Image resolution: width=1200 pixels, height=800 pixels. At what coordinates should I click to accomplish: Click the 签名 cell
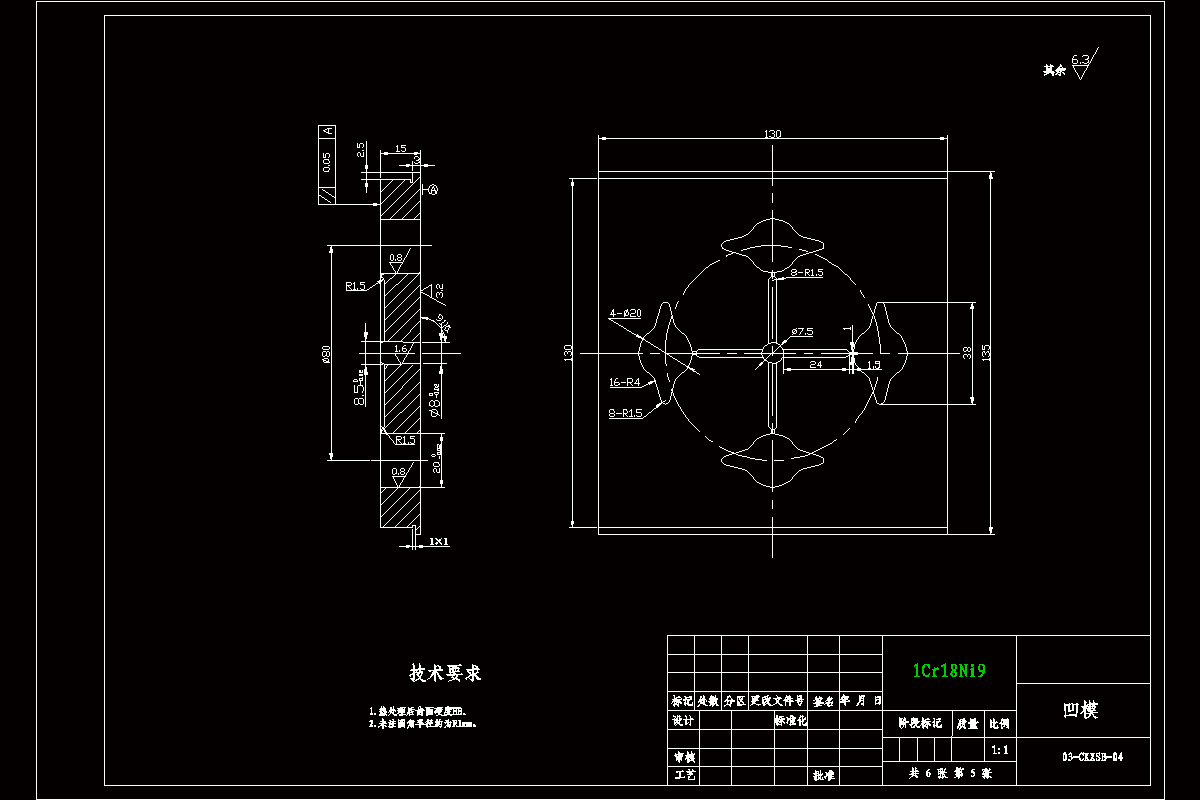coord(823,701)
